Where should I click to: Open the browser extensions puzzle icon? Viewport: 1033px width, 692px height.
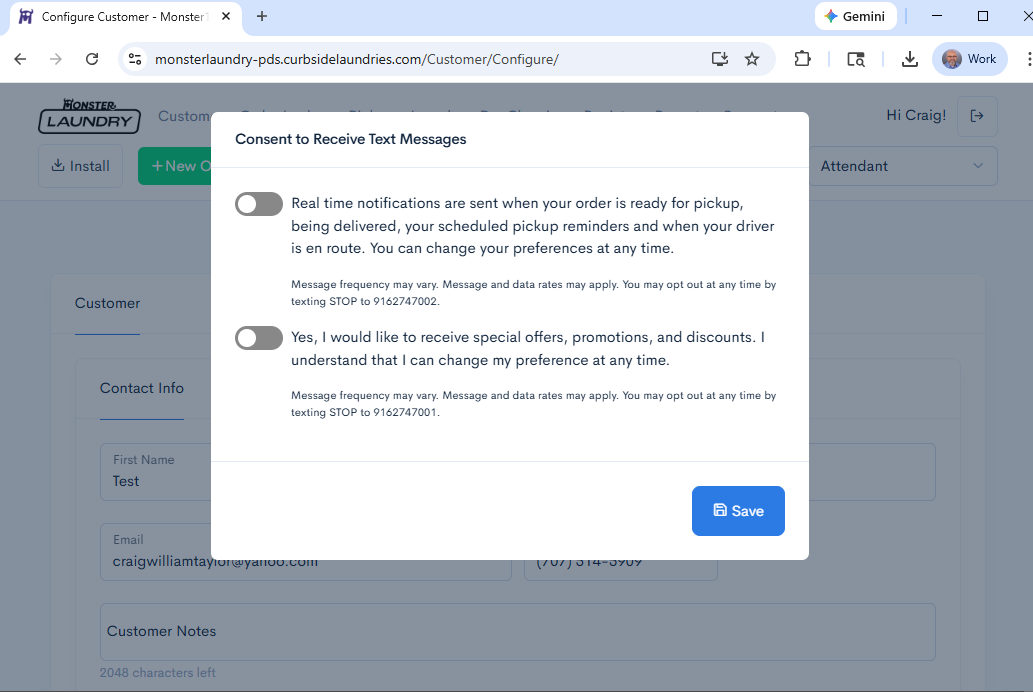coord(802,59)
